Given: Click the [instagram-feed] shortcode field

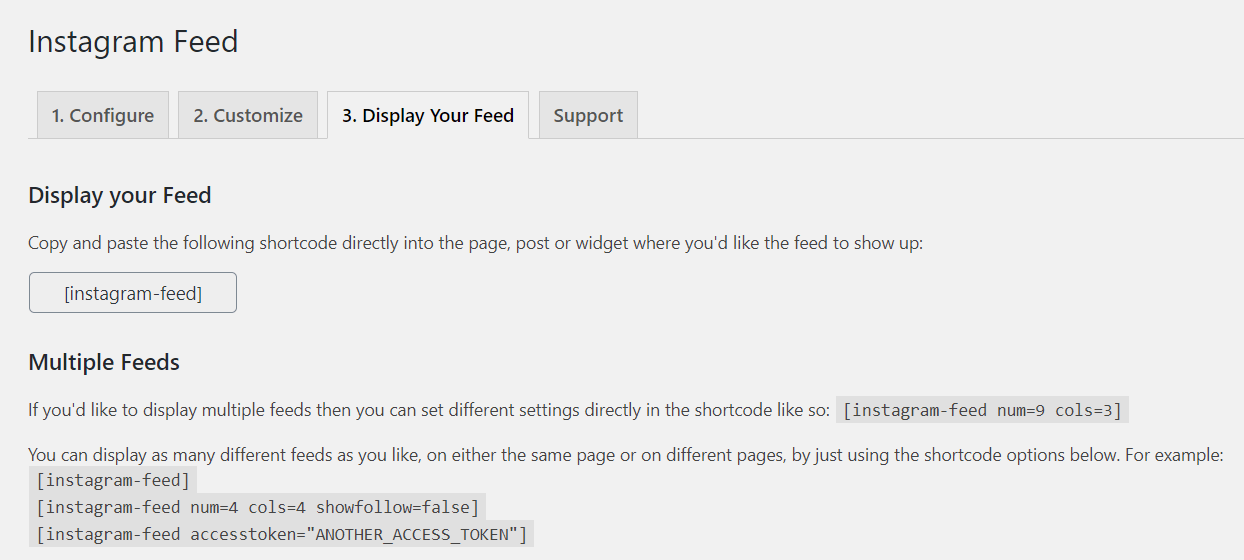Looking at the screenshot, I should 133,293.
